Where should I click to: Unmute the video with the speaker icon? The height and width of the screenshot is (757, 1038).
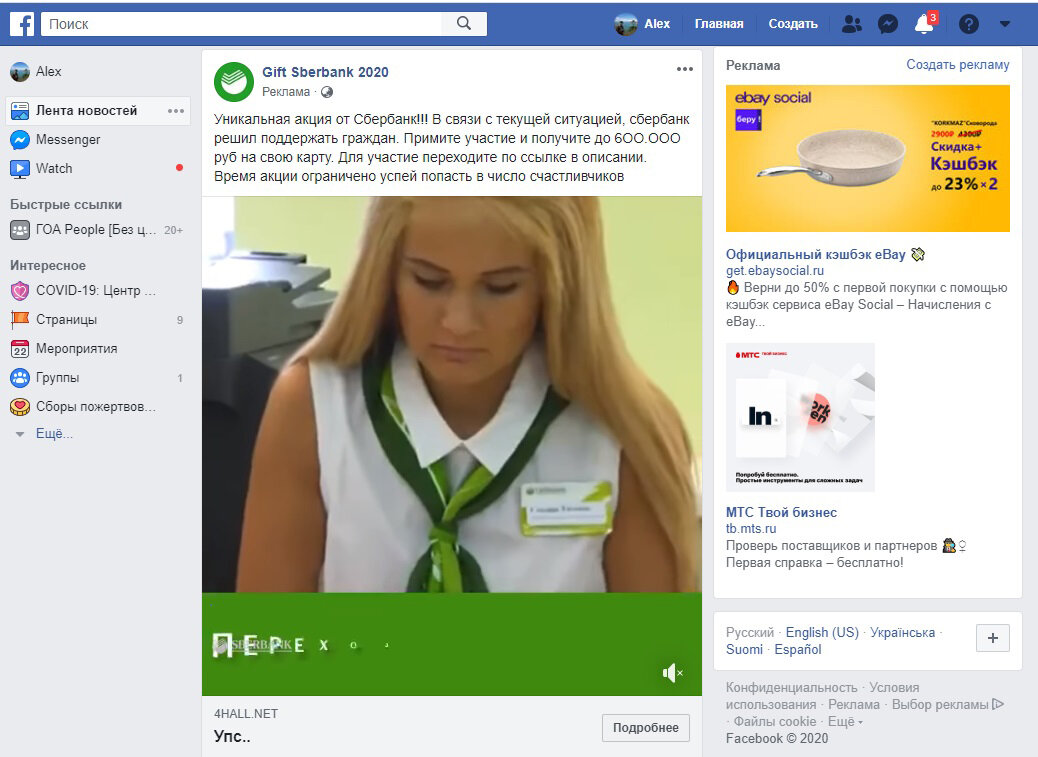pos(672,673)
